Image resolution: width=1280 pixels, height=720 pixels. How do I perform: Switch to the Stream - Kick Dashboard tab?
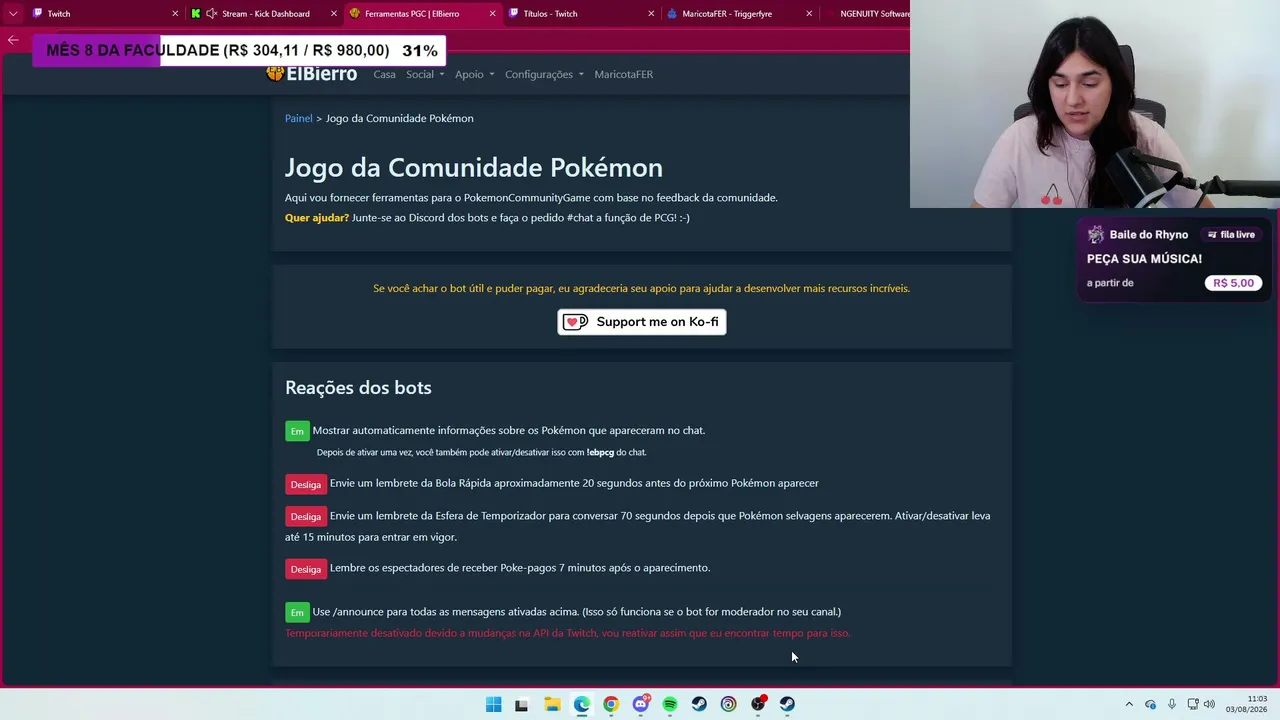coord(264,14)
